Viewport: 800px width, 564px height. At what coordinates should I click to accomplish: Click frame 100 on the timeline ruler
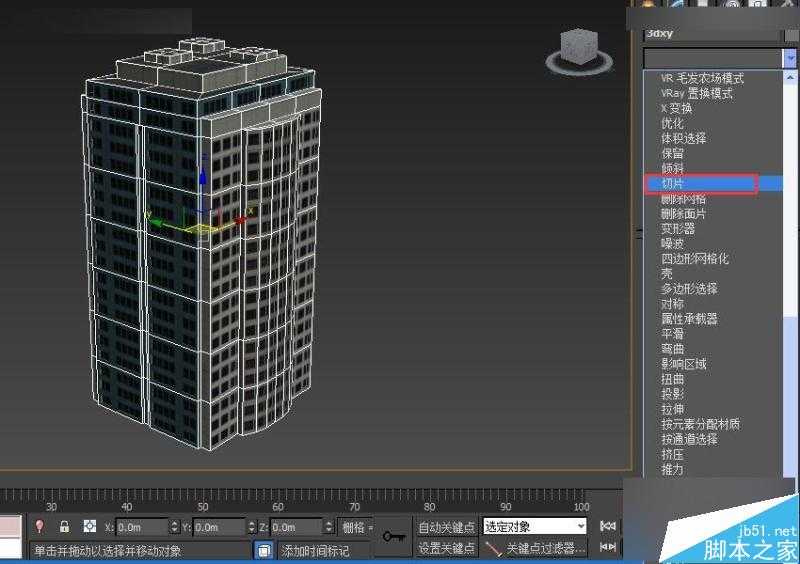[582, 506]
